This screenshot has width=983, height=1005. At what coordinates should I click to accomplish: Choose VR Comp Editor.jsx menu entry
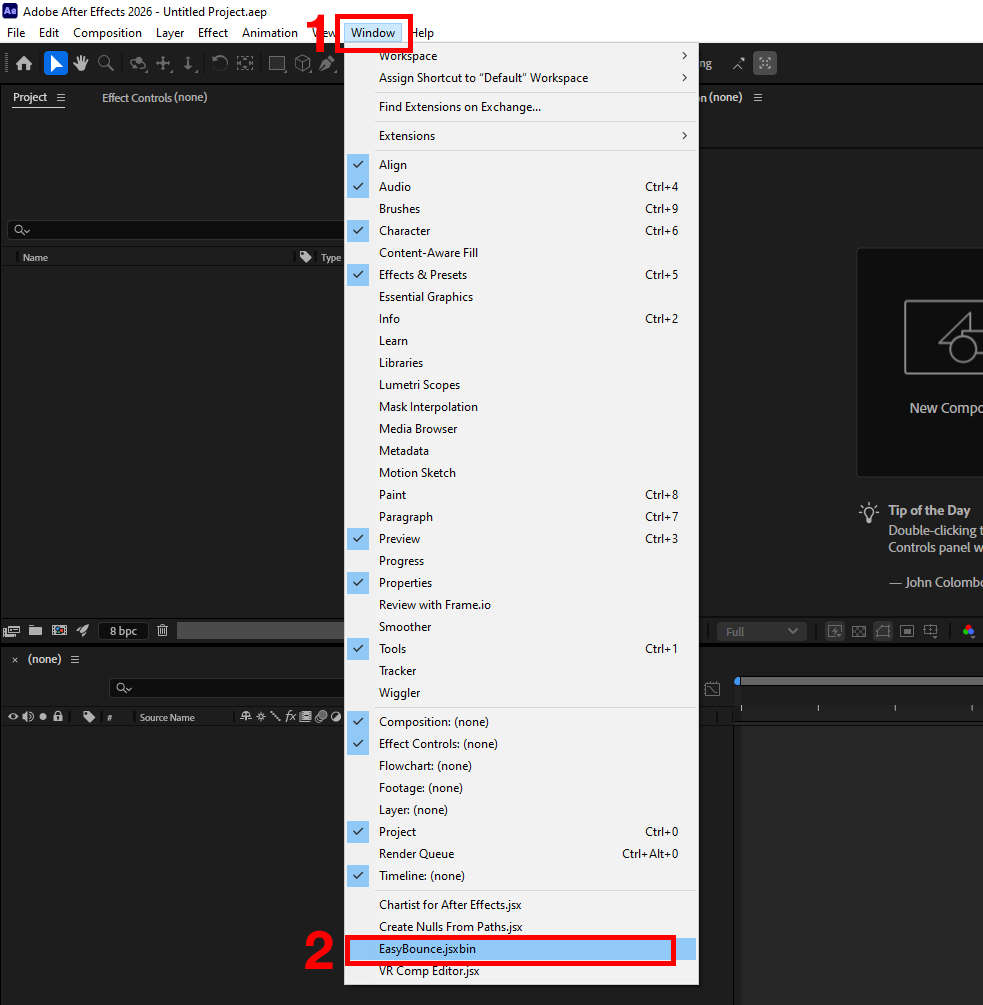(x=521, y=971)
